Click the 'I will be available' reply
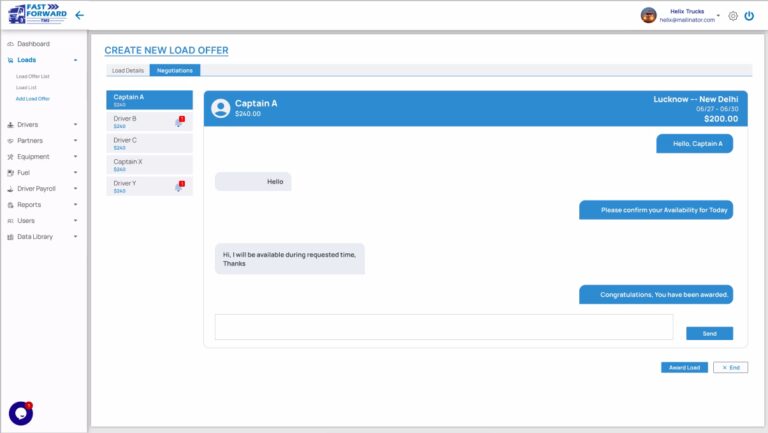Screen dimensions: 768x433 pos(289,259)
